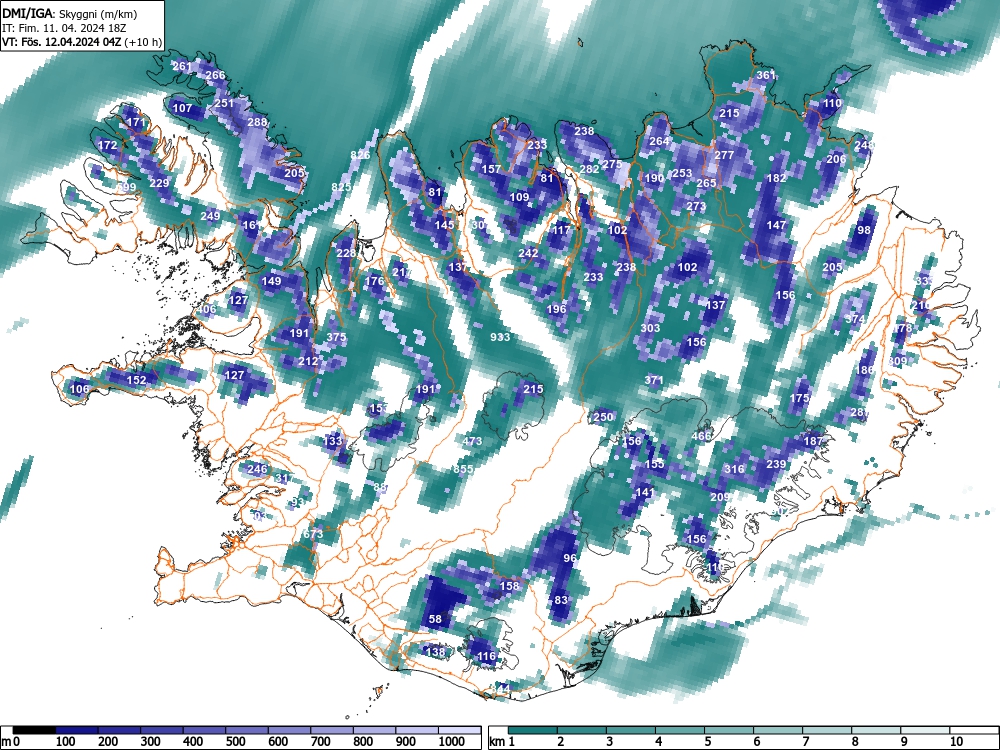Click the visibility value 303
Screen dimensions: 1000x750
click(x=650, y=328)
